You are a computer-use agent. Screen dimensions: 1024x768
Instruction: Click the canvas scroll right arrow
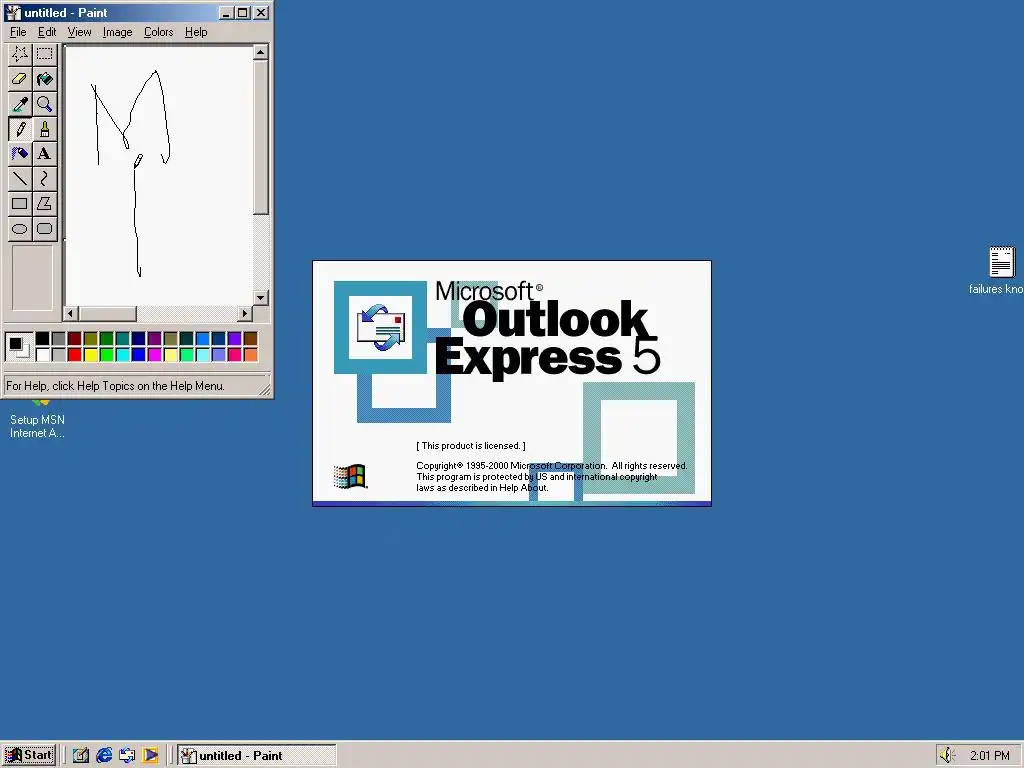[x=245, y=313]
